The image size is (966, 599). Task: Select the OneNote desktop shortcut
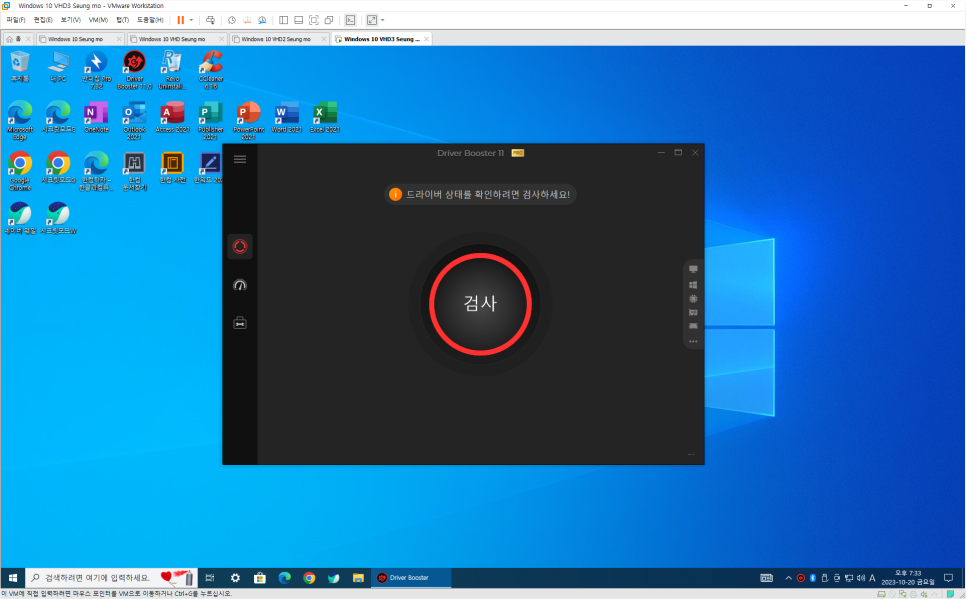point(96,117)
